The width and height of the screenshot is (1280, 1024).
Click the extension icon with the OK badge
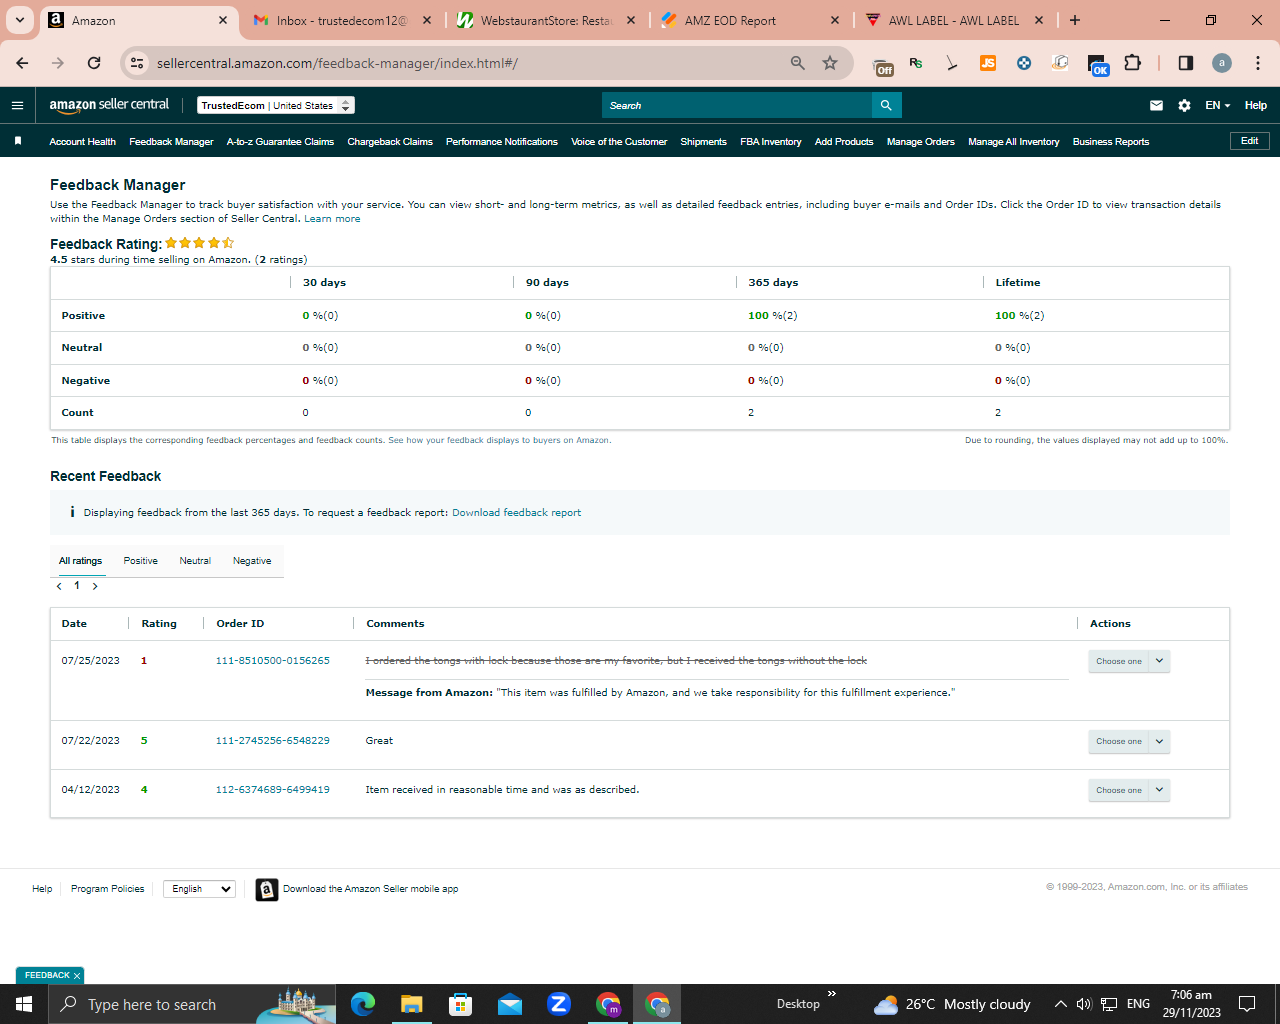[1097, 65]
